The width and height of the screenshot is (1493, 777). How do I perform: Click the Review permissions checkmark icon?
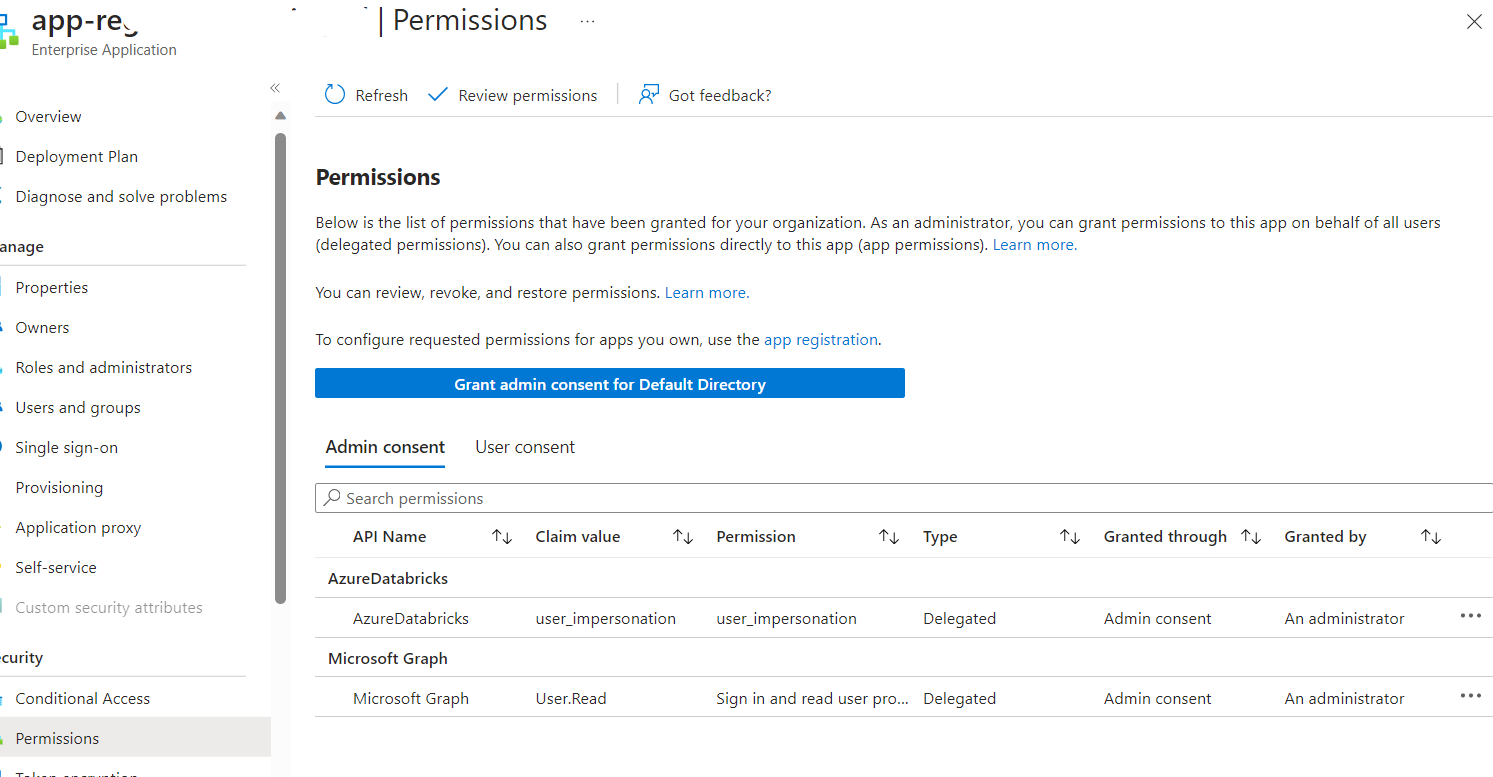pyautogui.click(x=438, y=95)
